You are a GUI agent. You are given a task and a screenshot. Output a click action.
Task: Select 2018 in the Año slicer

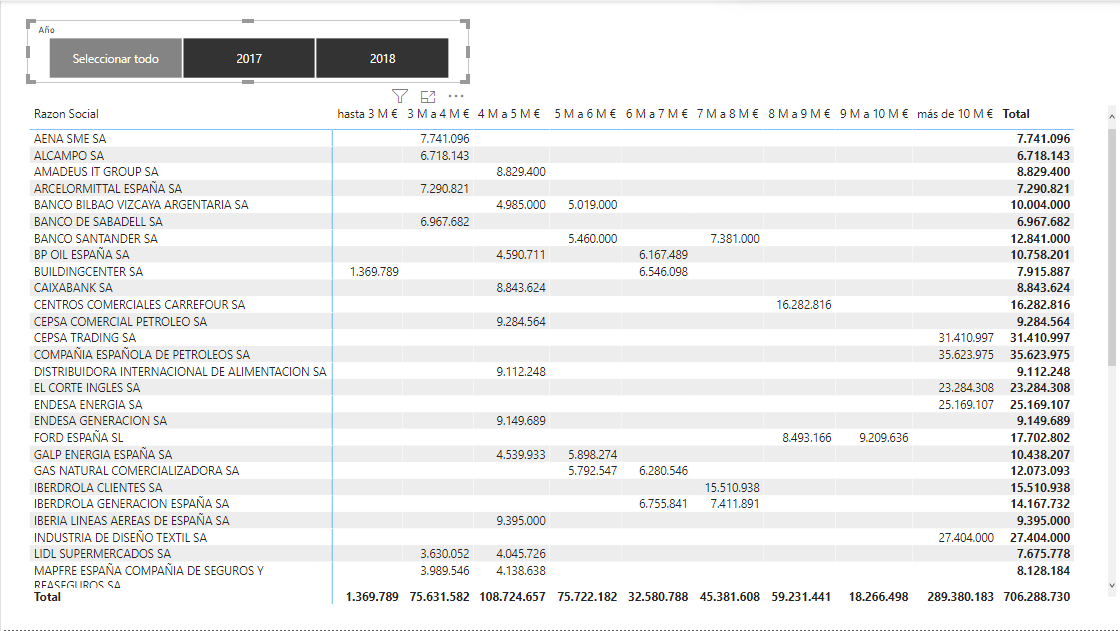[382, 58]
